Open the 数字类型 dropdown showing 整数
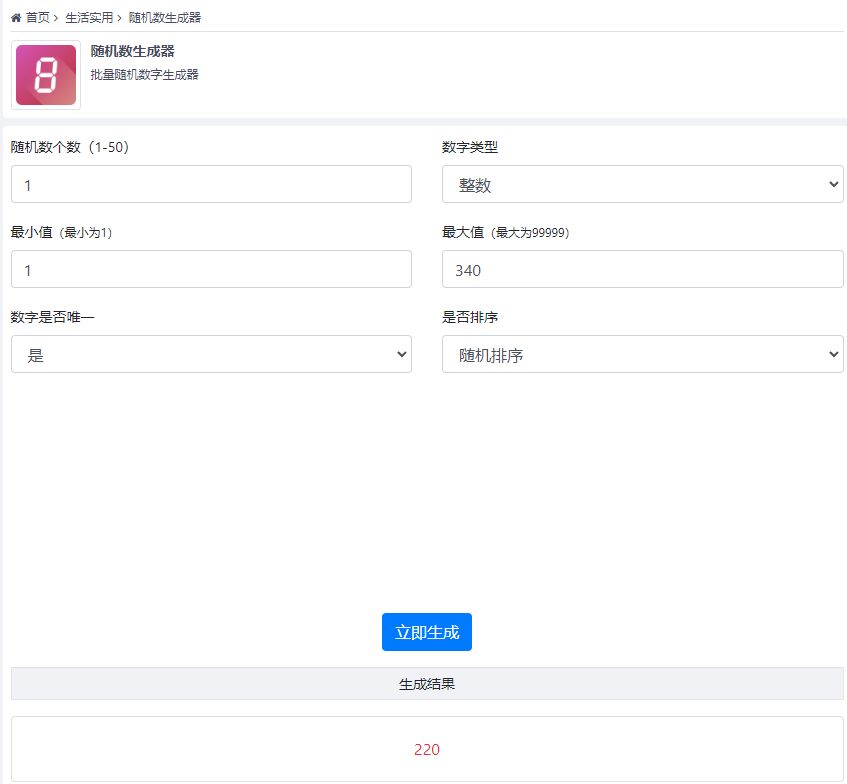847x784 pixels. pos(642,184)
